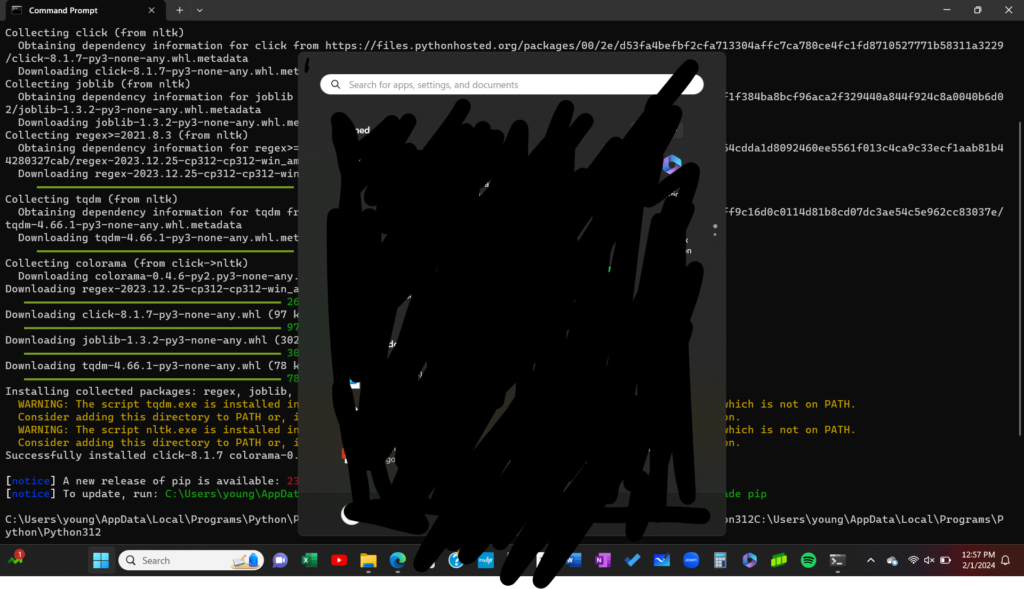The height and width of the screenshot is (589, 1024).
Task: Open Excel from the taskbar
Action: coord(310,560)
